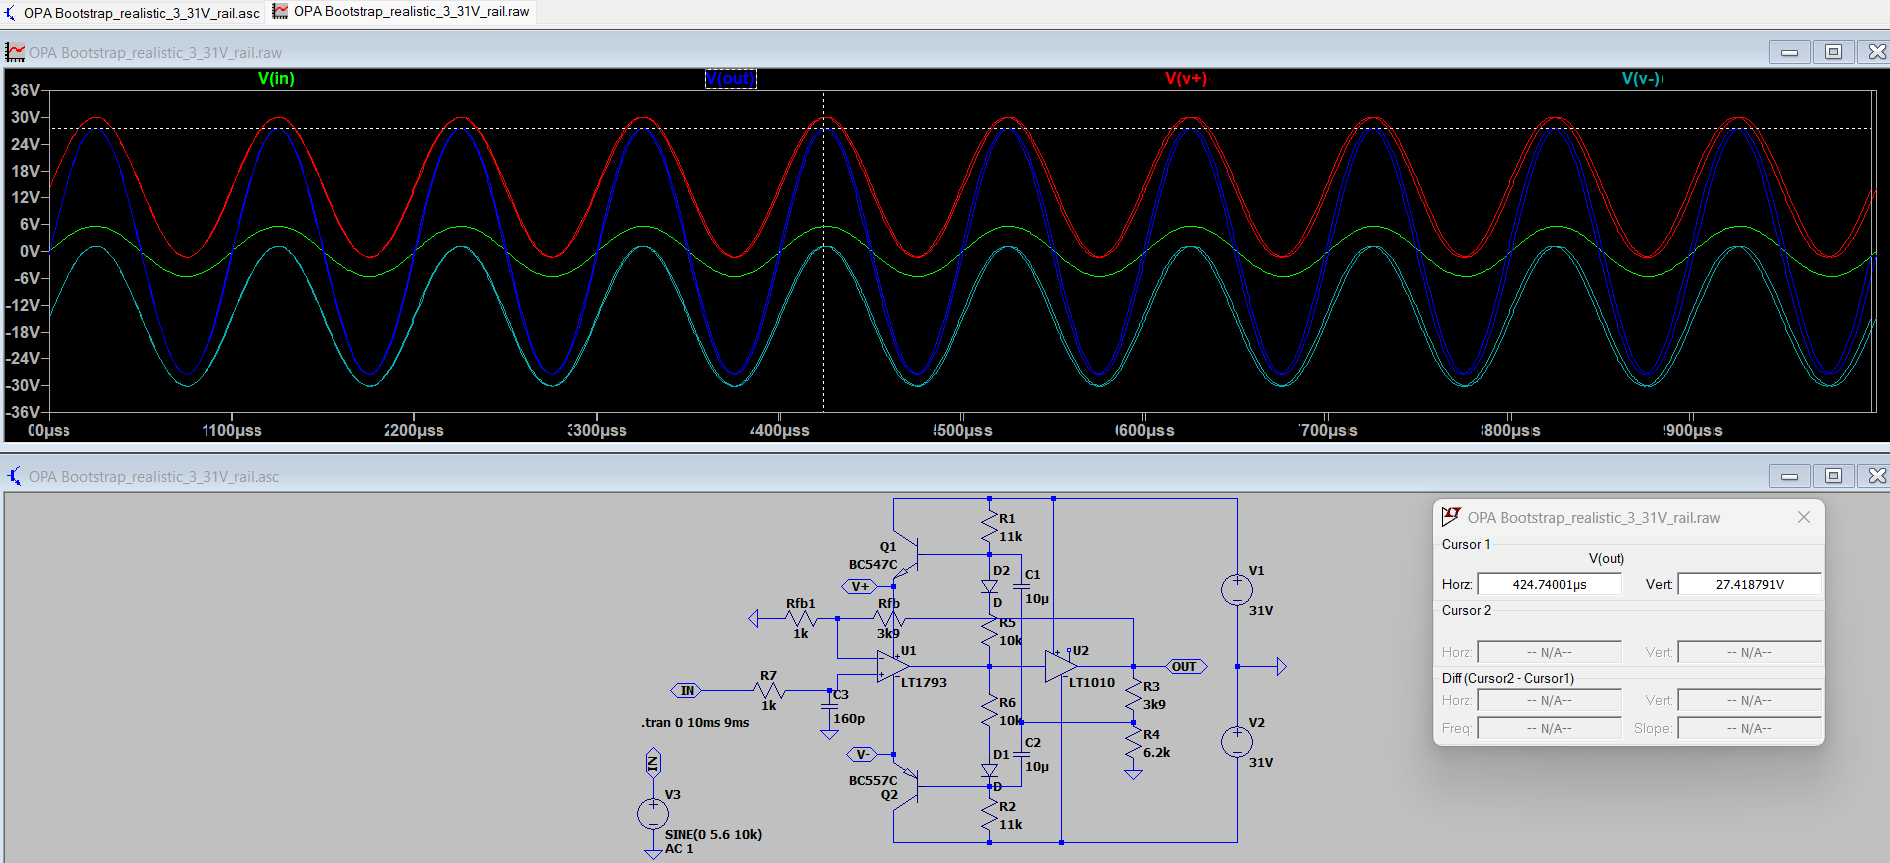Select the V1 31V voltage source
Image resolution: width=1890 pixels, height=863 pixels.
pyautogui.click(x=1237, y=590)
